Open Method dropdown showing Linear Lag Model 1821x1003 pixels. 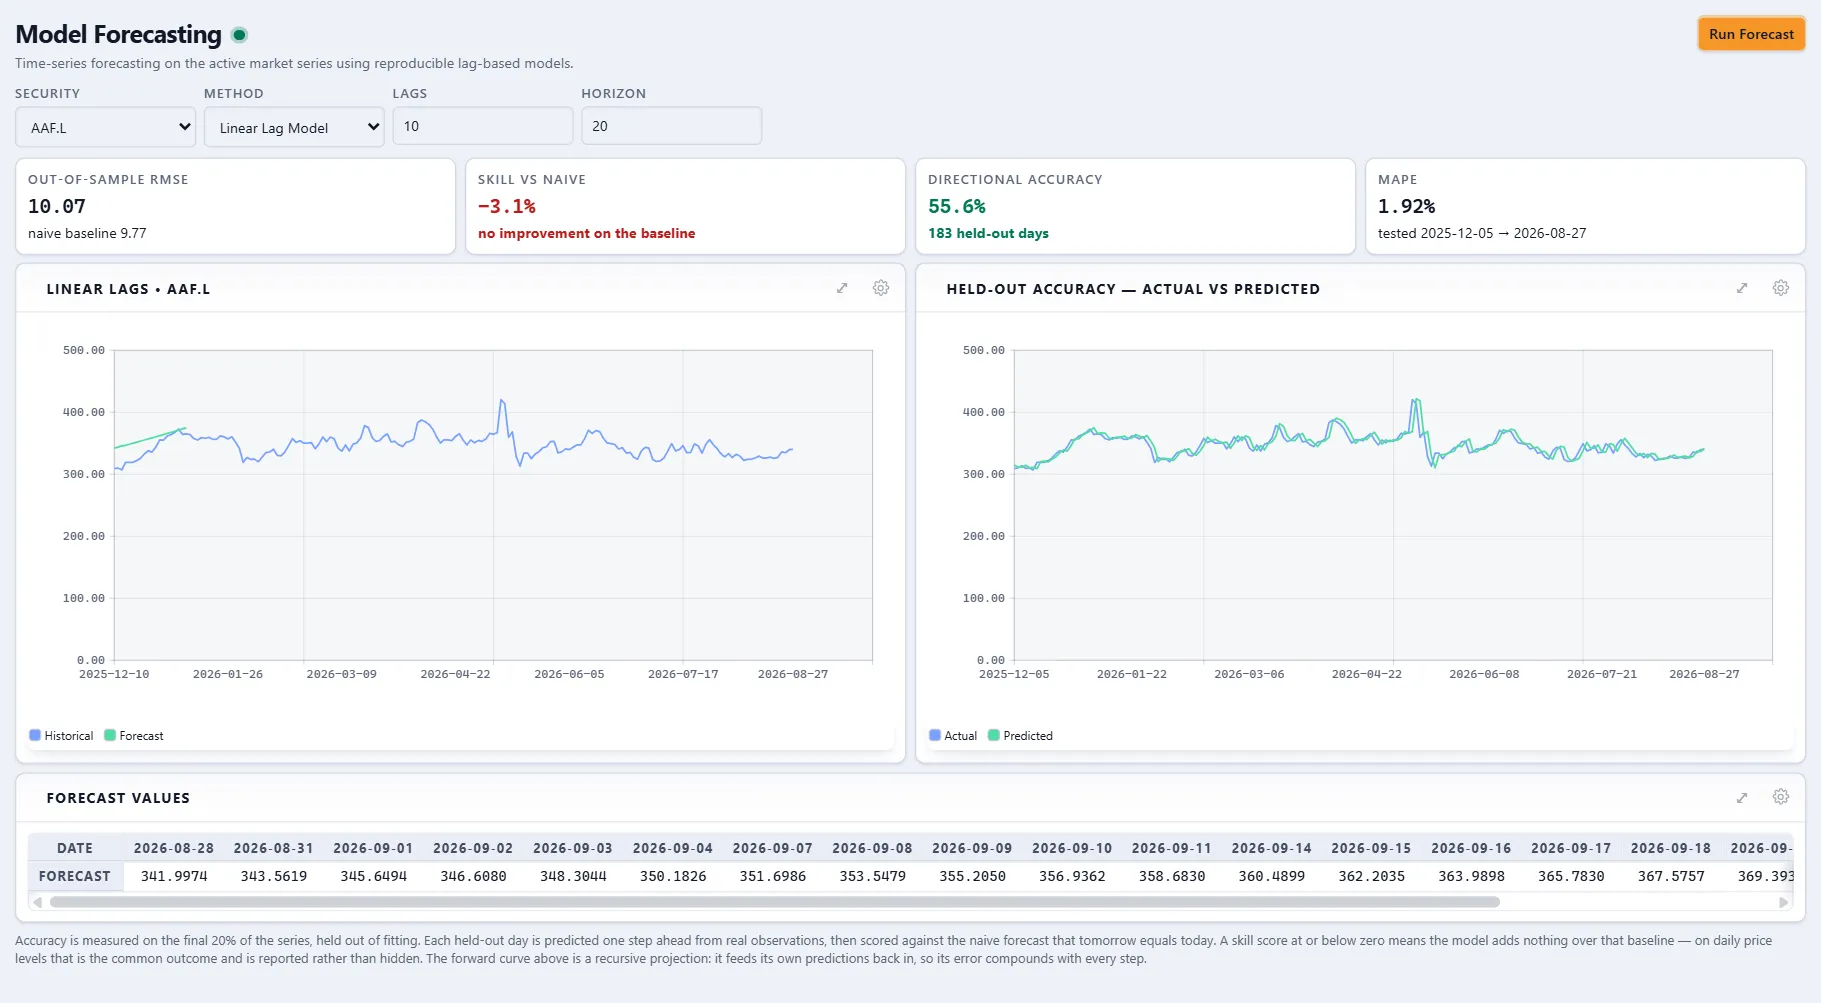pyautogui.click(x=294, y=127)
